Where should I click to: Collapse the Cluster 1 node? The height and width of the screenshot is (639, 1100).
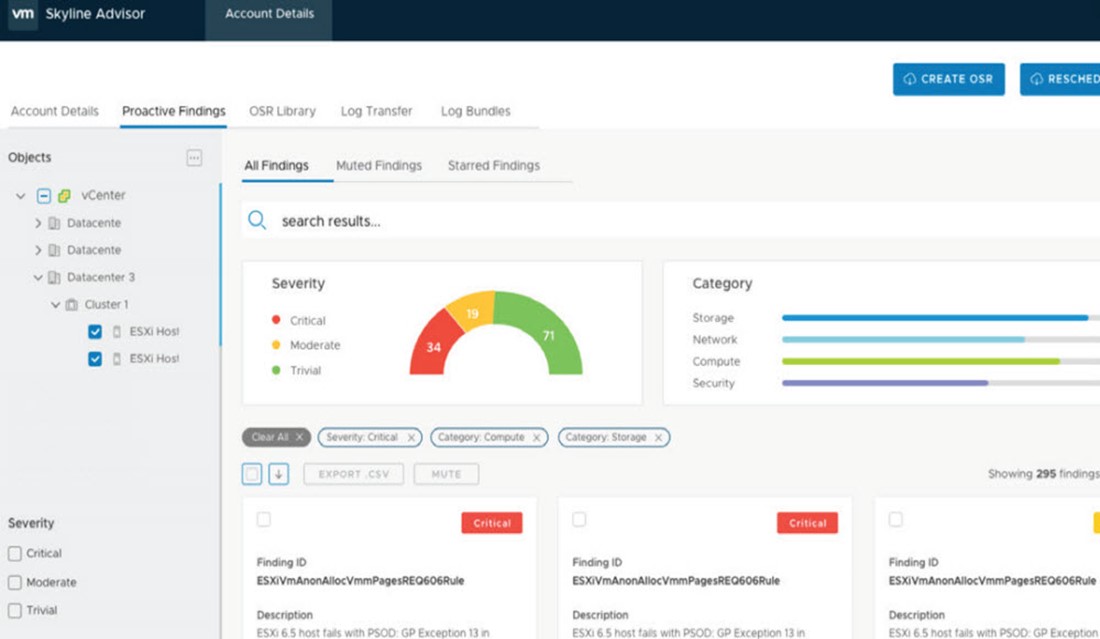coord(55,305)
